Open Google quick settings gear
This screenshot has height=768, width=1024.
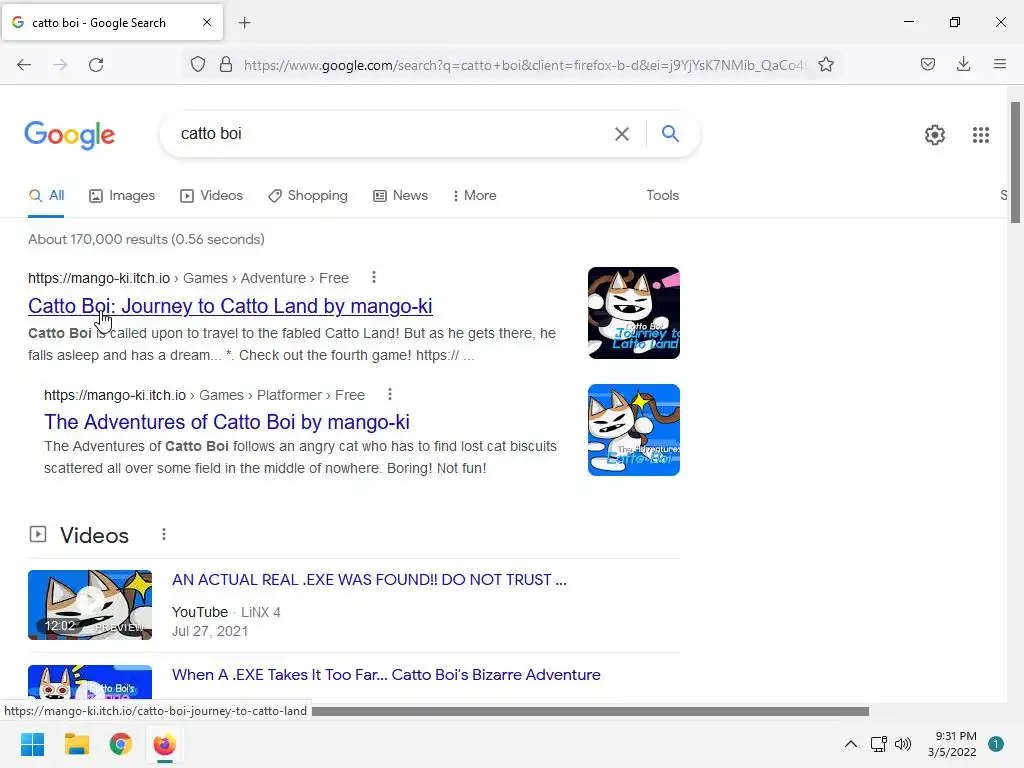pyautogui.click(x=935, y=135)
